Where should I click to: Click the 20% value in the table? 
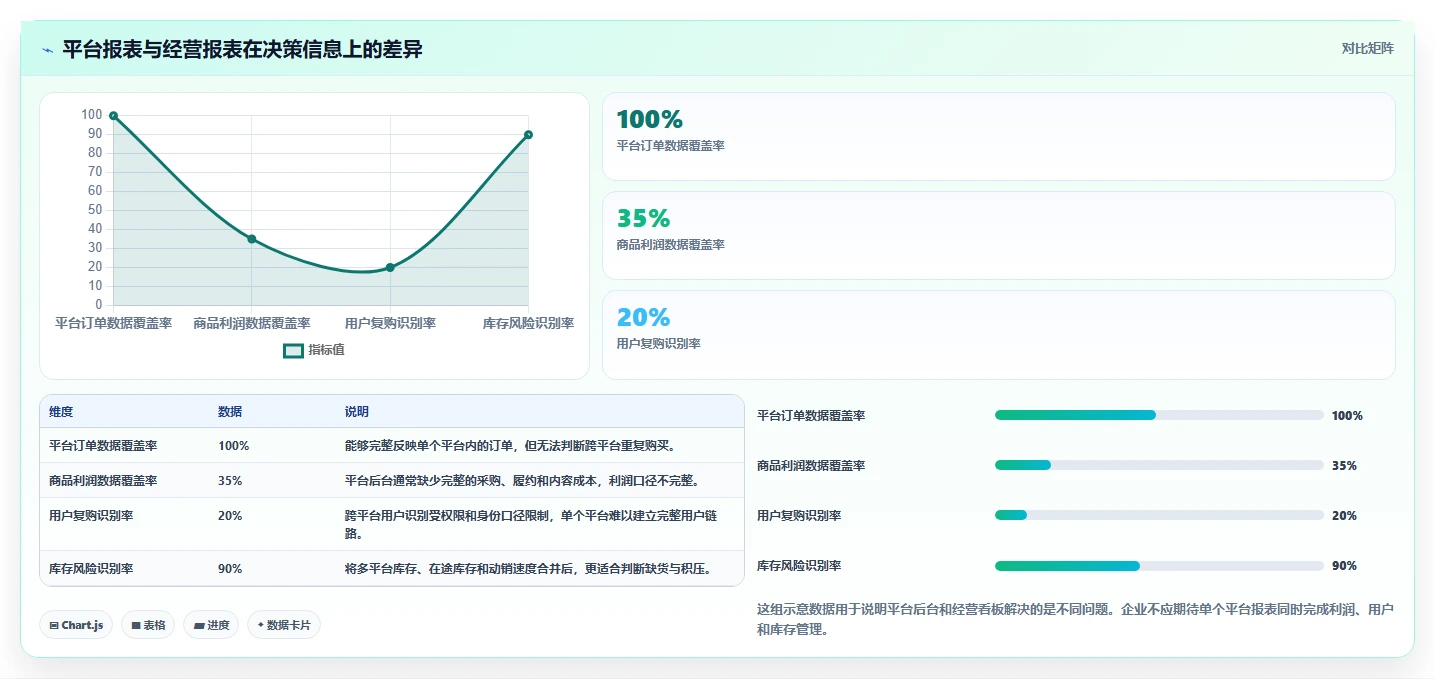230,515
